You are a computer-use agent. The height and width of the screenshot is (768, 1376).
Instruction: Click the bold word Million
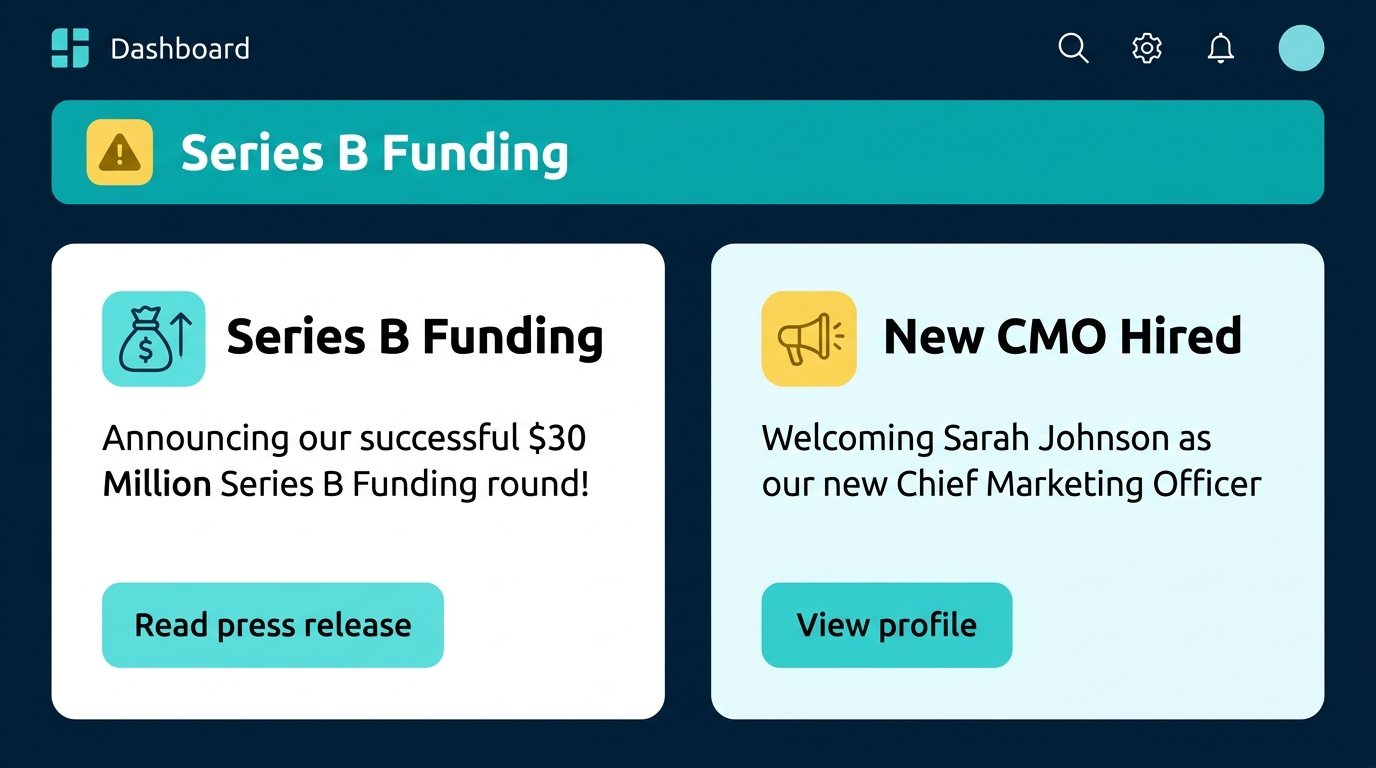click(156, 484)
